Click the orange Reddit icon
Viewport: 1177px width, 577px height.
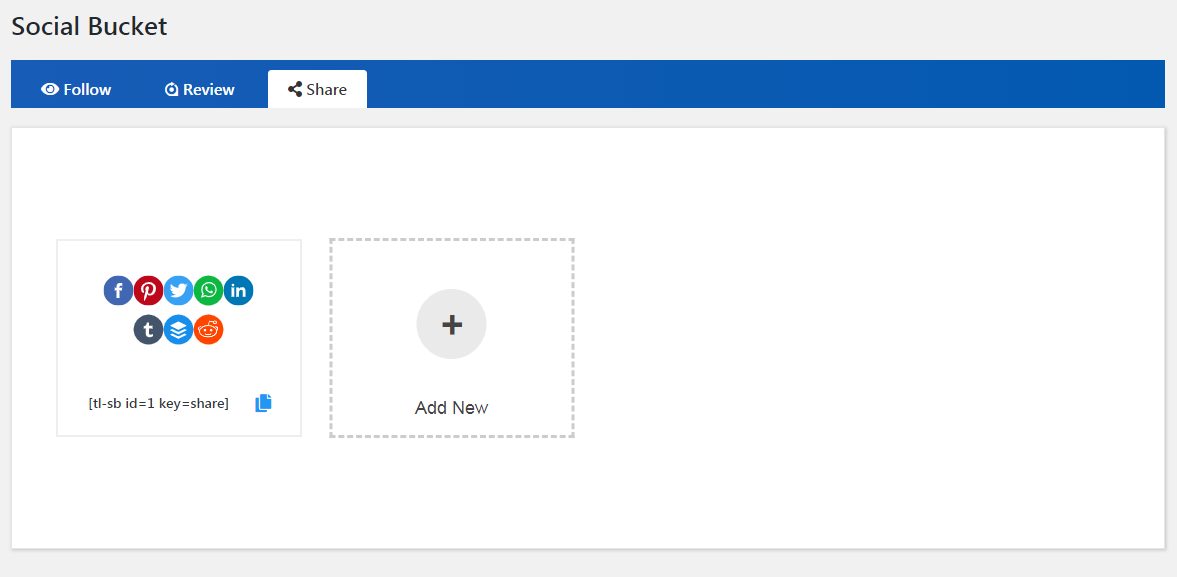[208, 329]
